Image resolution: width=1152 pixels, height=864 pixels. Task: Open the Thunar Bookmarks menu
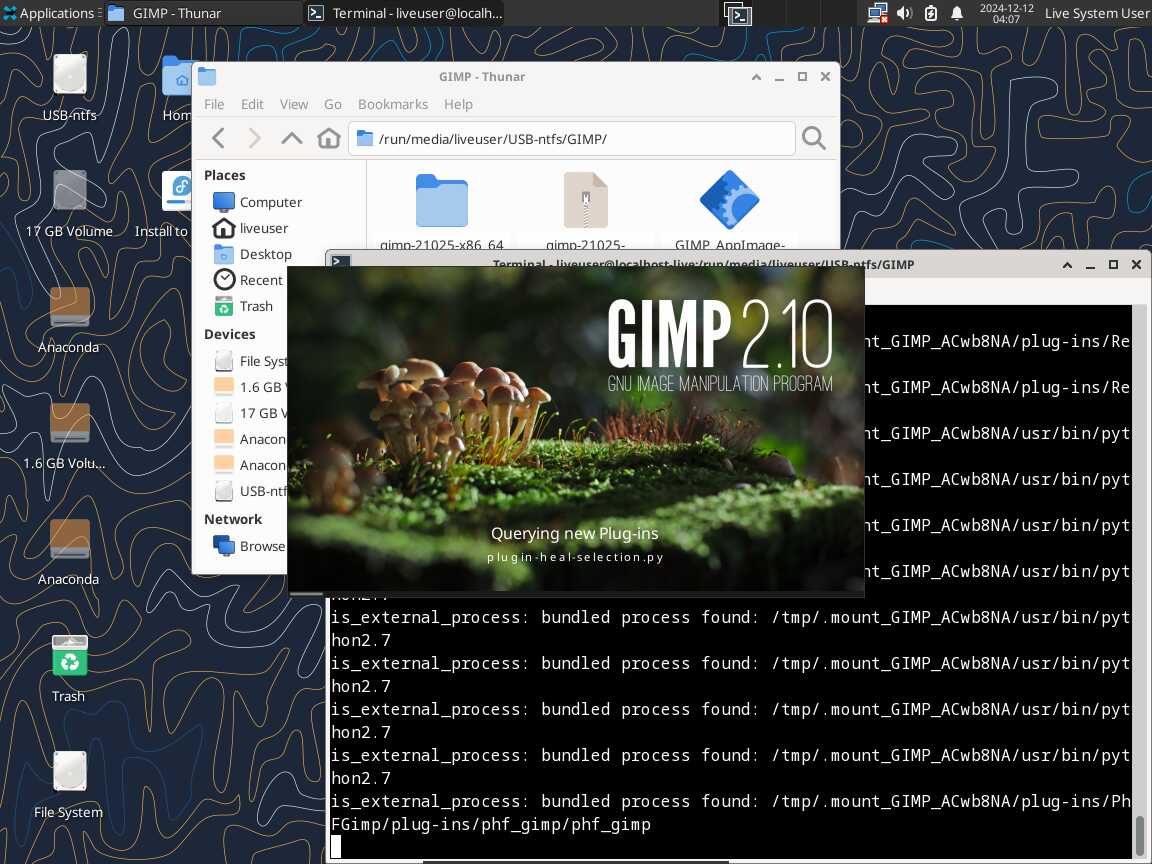[393, 104]
